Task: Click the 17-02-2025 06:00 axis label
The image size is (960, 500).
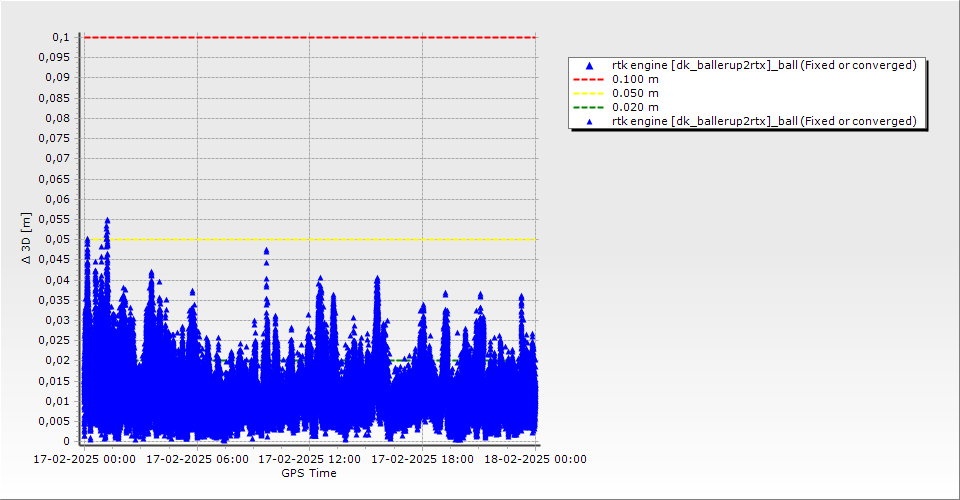Action: (197, 459)
